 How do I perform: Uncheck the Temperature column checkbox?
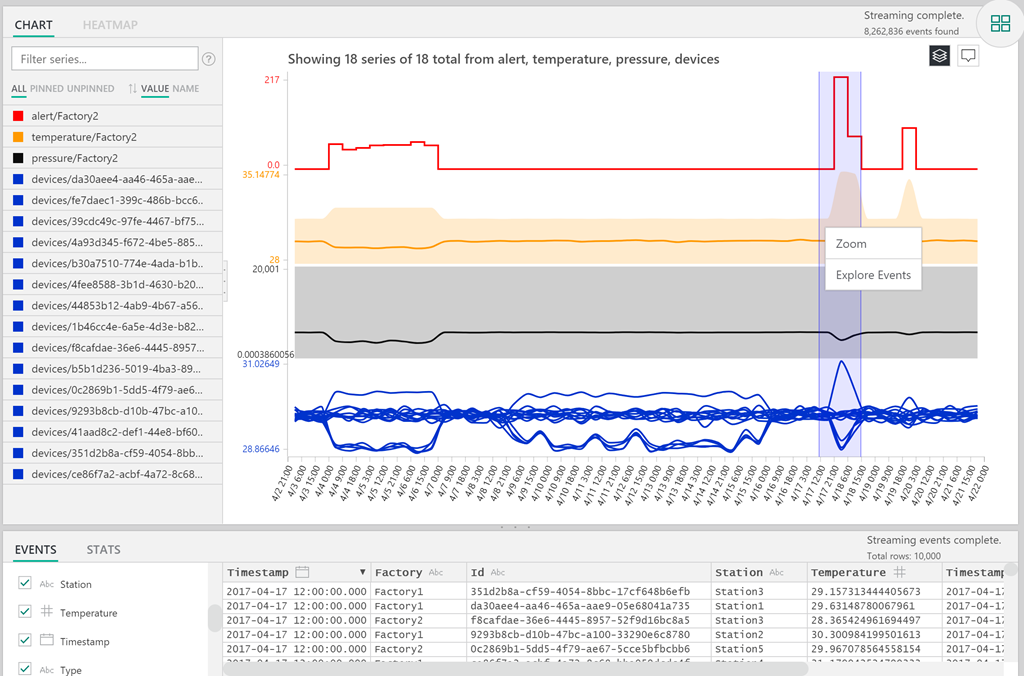pyautogui.click(x=24, y=612)
